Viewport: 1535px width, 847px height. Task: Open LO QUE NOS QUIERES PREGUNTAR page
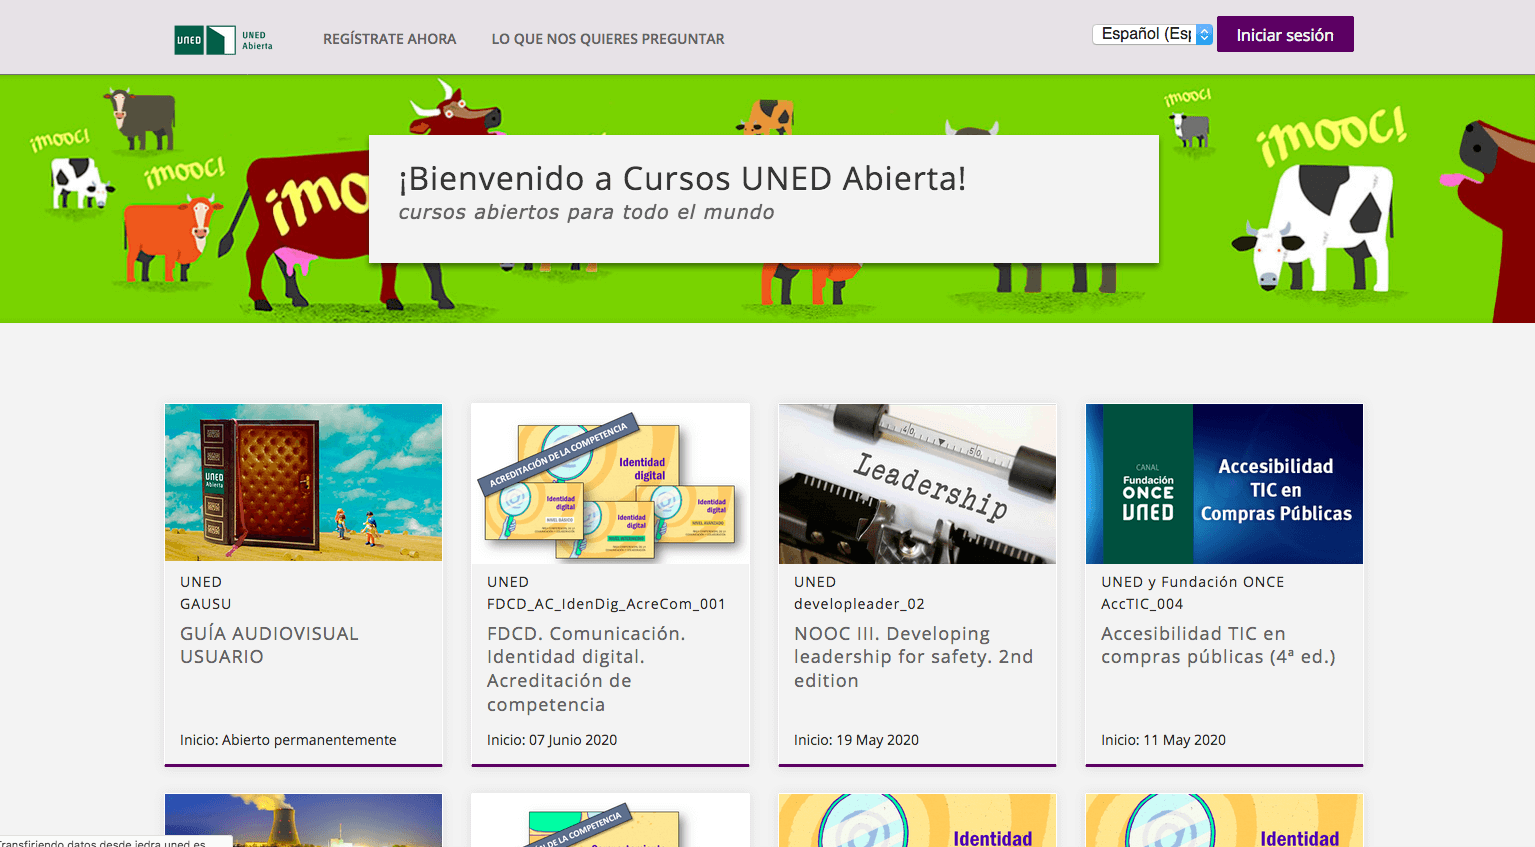[608, 39]
